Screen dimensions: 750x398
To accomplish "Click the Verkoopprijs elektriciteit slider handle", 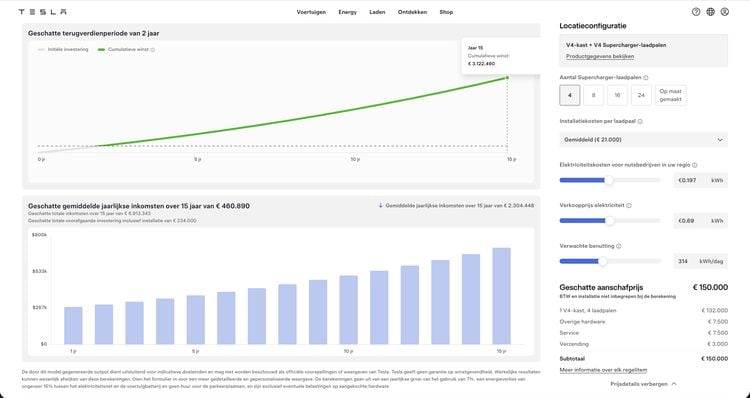I will pos(609,221).
